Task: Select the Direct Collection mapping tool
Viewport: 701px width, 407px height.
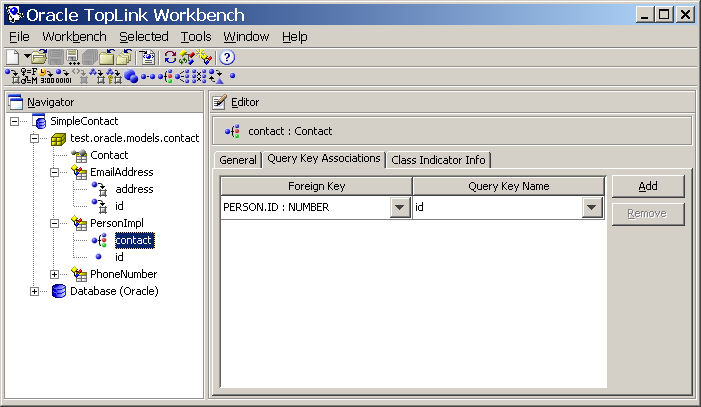Action: [x=99, y=76]
